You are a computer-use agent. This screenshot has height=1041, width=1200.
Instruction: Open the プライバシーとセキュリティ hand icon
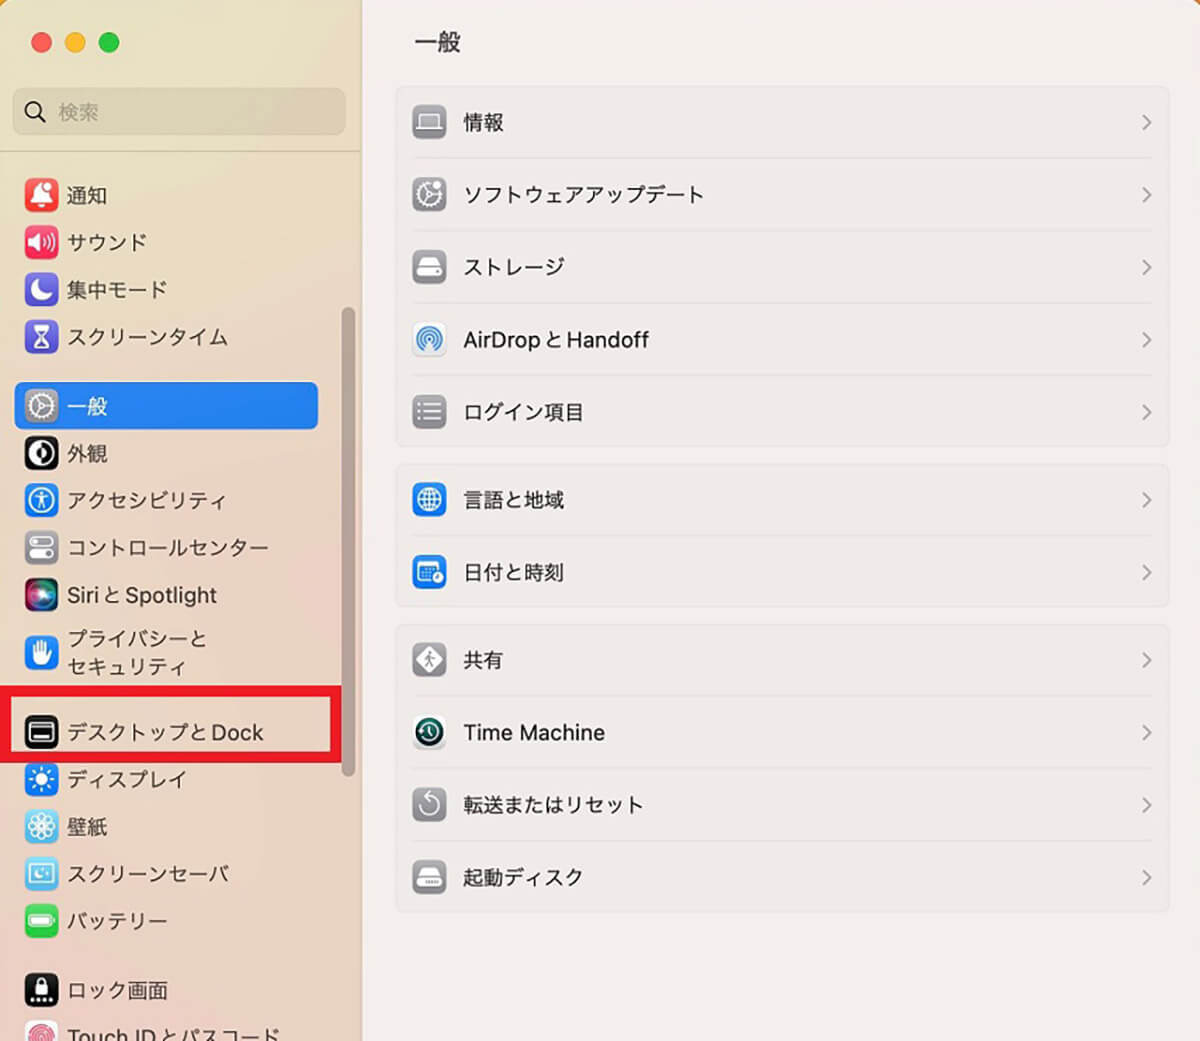click(x=41, y=653)
